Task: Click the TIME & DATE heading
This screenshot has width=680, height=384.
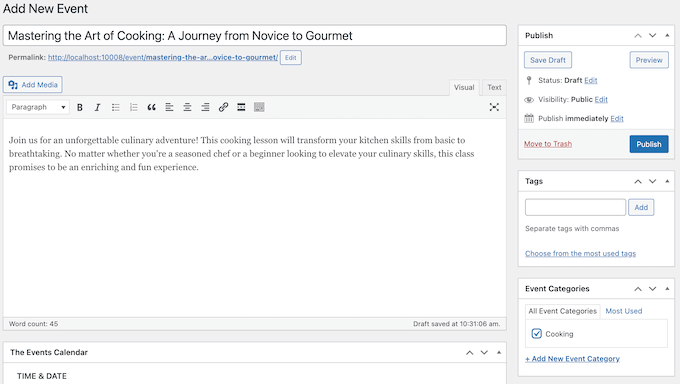Action: 42,376
